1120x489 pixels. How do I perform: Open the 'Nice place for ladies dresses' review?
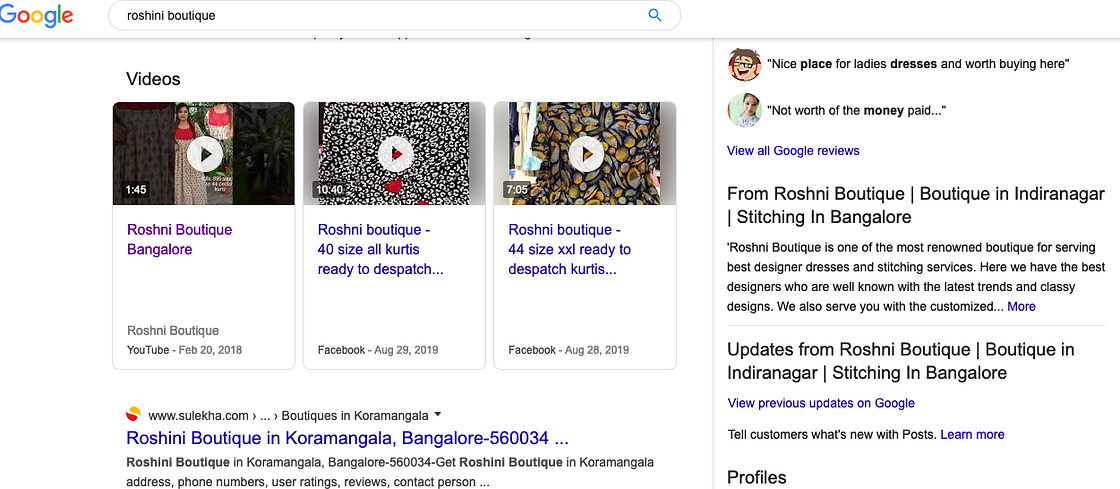click(918, 64)
